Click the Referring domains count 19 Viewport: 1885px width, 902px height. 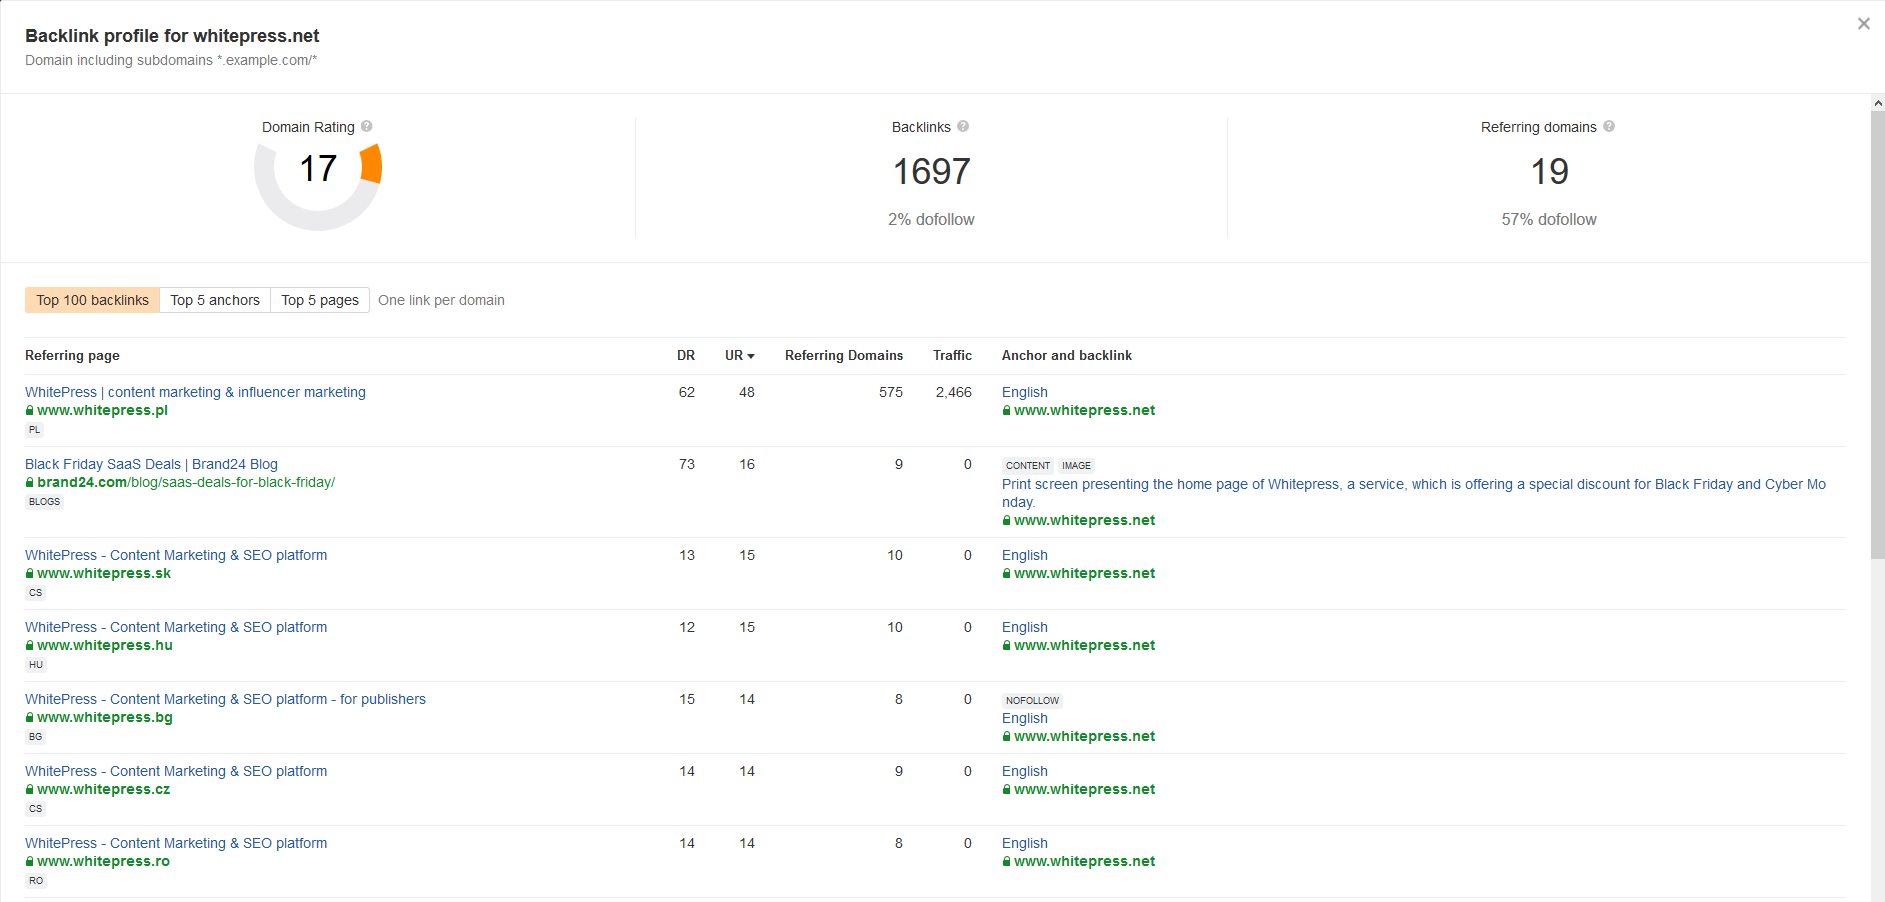click(x=1549, y=172)
